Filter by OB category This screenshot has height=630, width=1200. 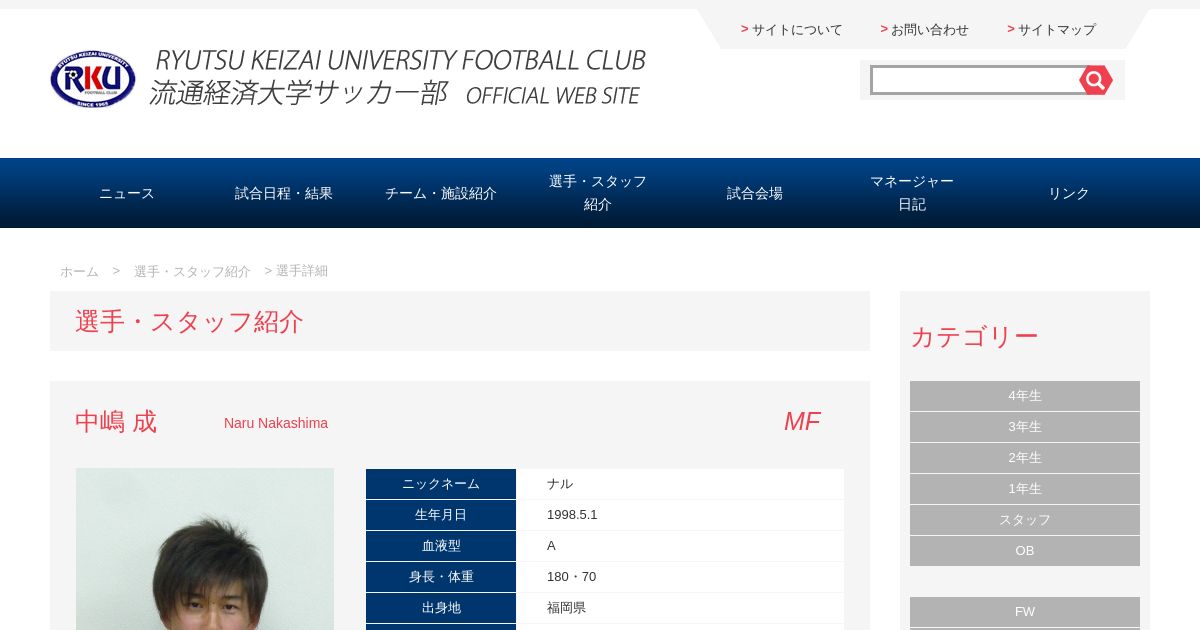click(1025, 551)
